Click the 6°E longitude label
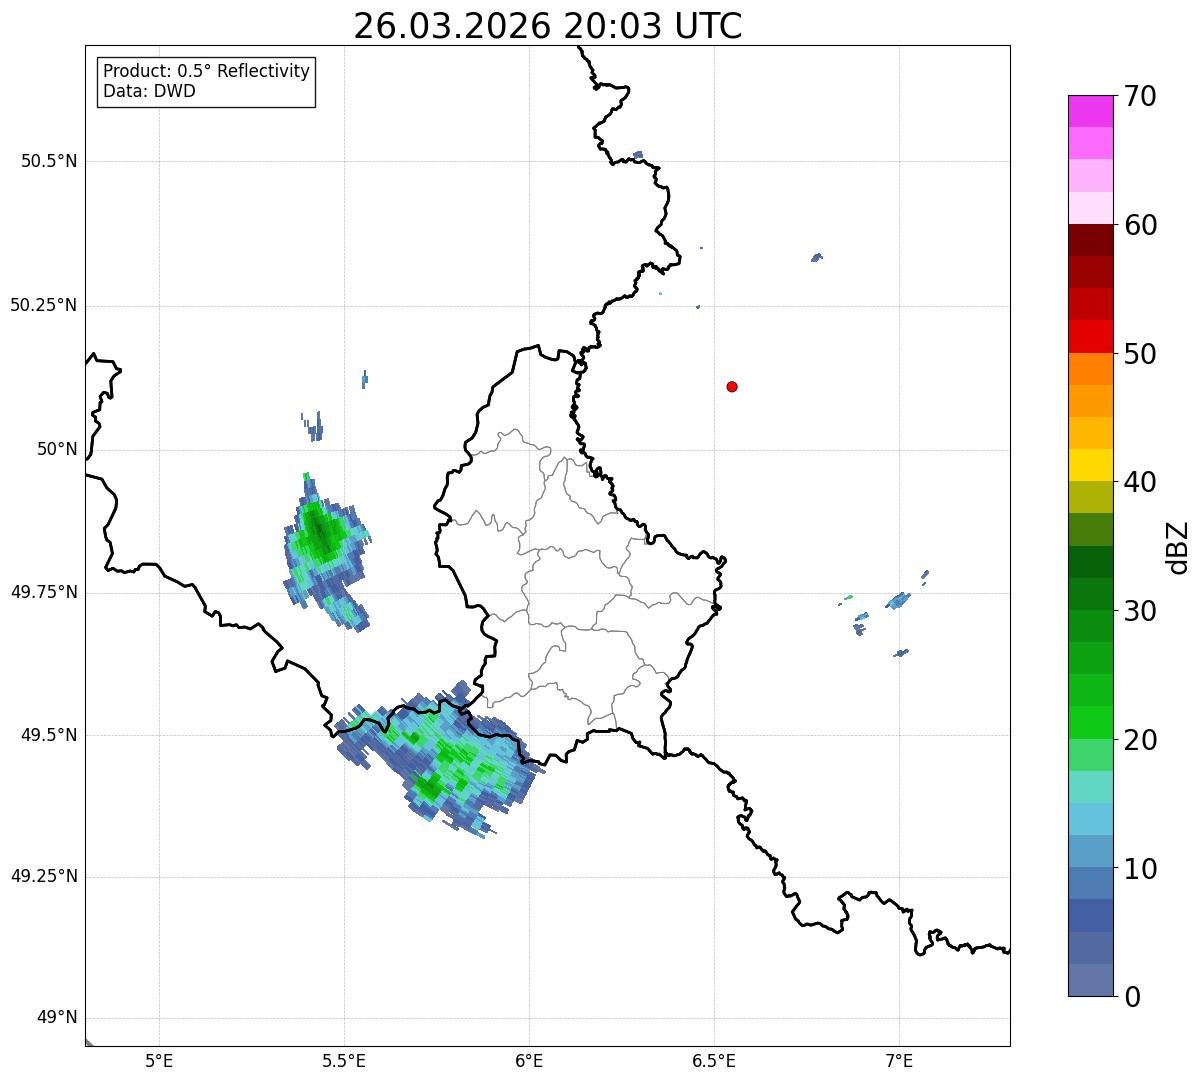The height and width of the screenshot is (1081, 1202). [x=529, y=1060]
